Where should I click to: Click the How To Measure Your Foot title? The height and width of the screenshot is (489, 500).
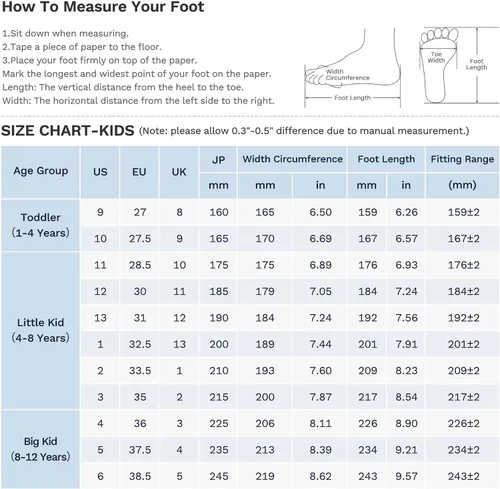coord(103,7)
